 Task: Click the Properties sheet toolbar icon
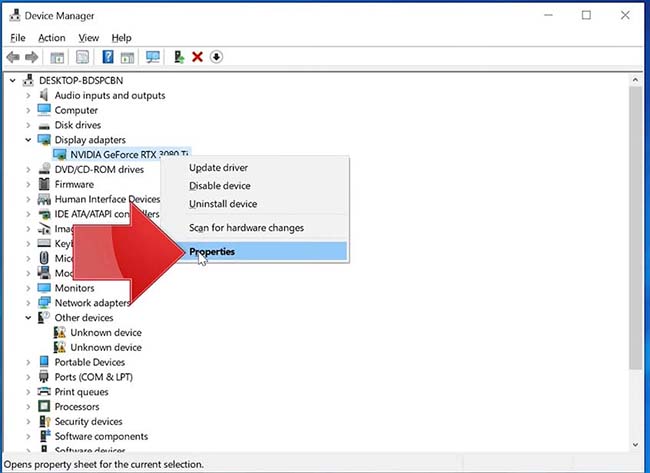point(82,57)
